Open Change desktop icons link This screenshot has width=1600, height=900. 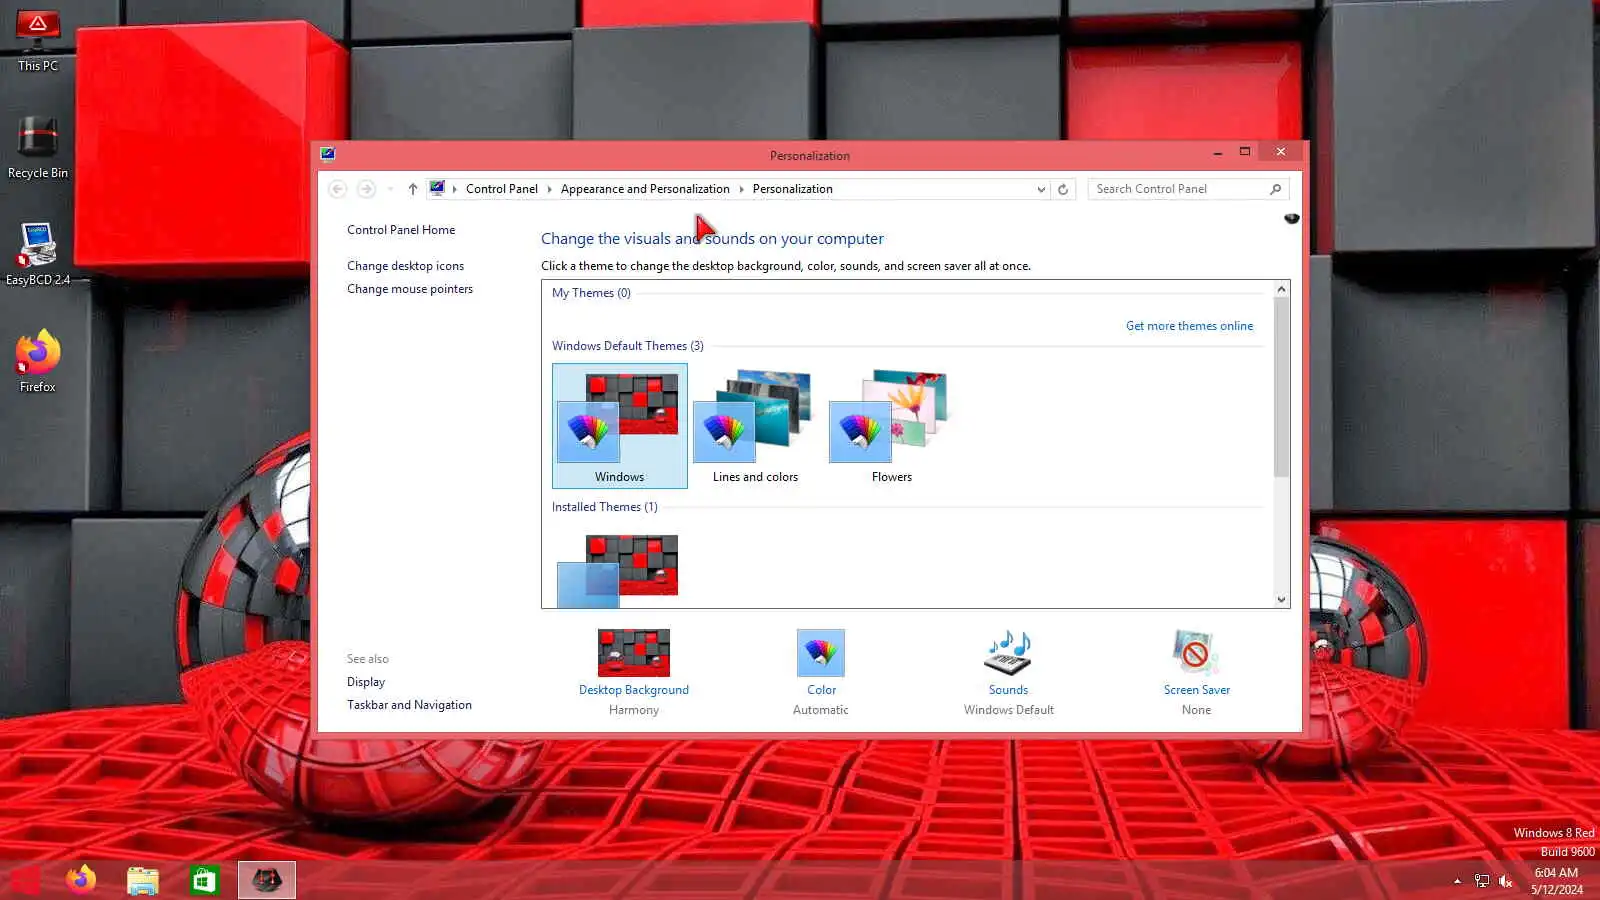click(x=405, y=266)
